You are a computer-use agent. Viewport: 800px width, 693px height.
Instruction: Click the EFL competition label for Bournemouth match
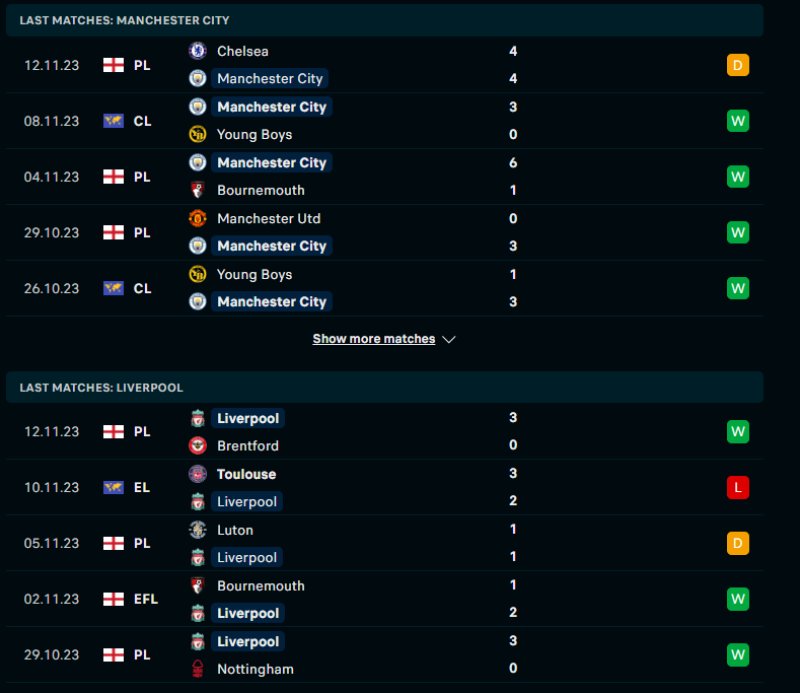(x=146, y=599)
